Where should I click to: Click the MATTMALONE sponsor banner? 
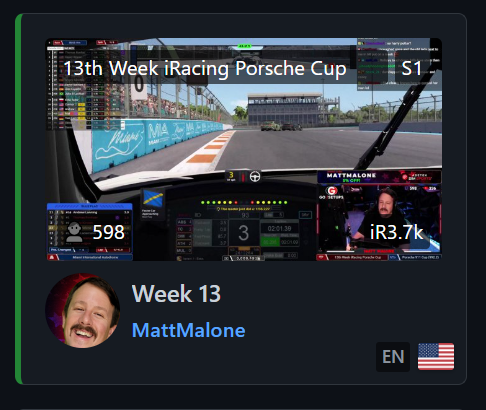(x=379, y=177)
